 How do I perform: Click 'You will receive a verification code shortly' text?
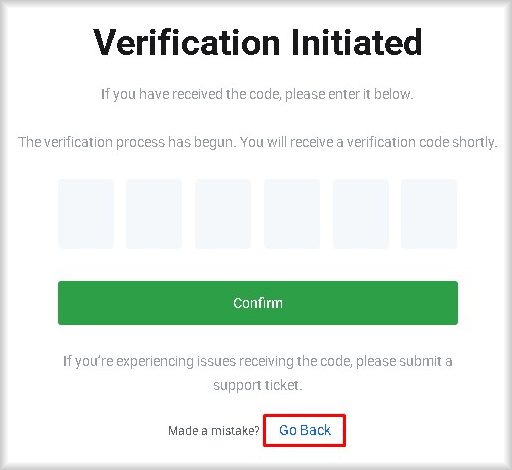(x=369, y=142)
